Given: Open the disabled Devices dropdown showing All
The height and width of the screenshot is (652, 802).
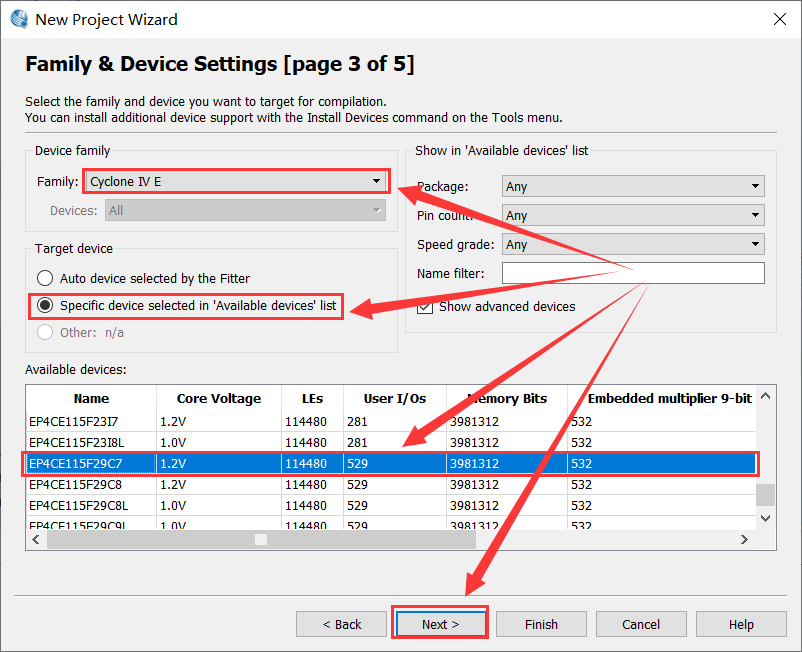Looking at the screenshot, I should coord(245,210).
